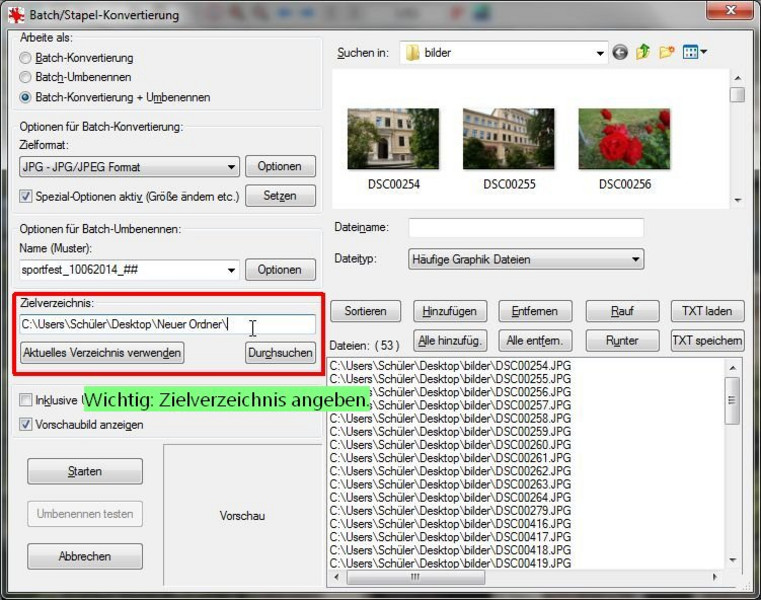Go up one folder level

pos(643,52)
